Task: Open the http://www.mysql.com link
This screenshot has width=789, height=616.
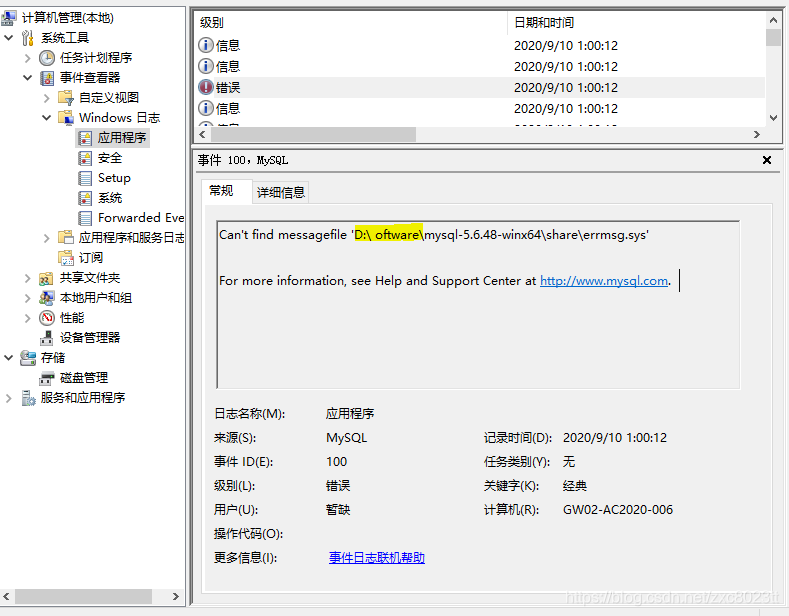Action: click(604, 281)
